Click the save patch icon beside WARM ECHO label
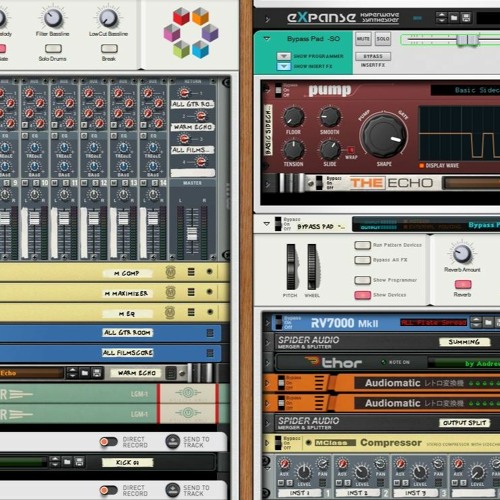500x500 pixels. pos(97,373)
